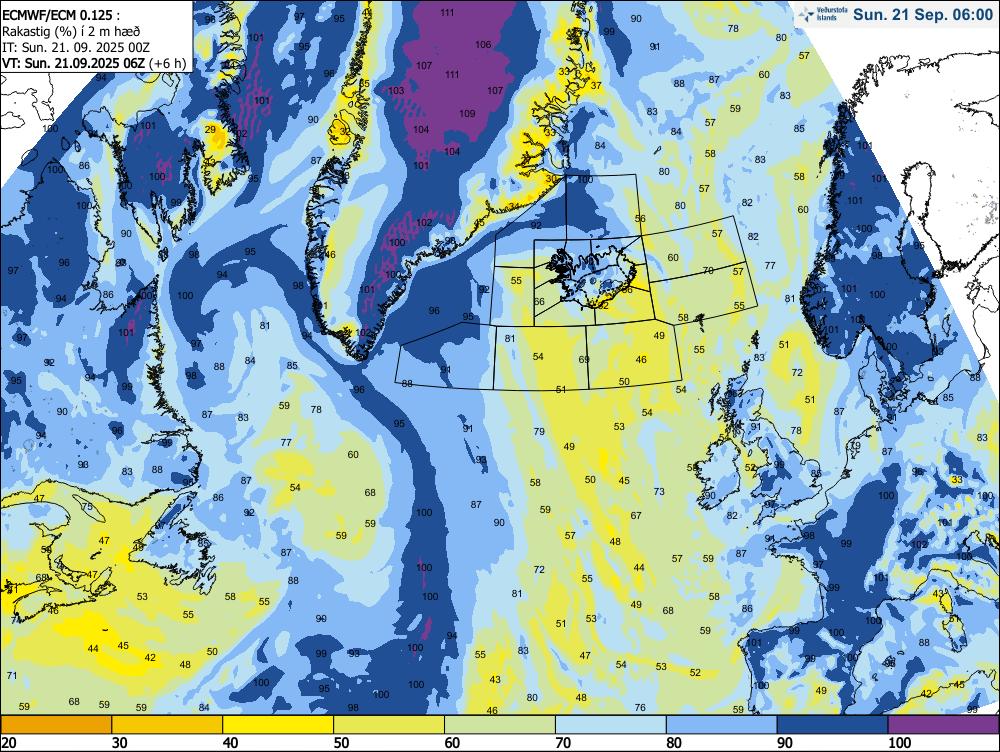Pick the dark navy 90–100 legend swatch
The height and width of the screenshot is (752, 1000).
pos(832,725)
